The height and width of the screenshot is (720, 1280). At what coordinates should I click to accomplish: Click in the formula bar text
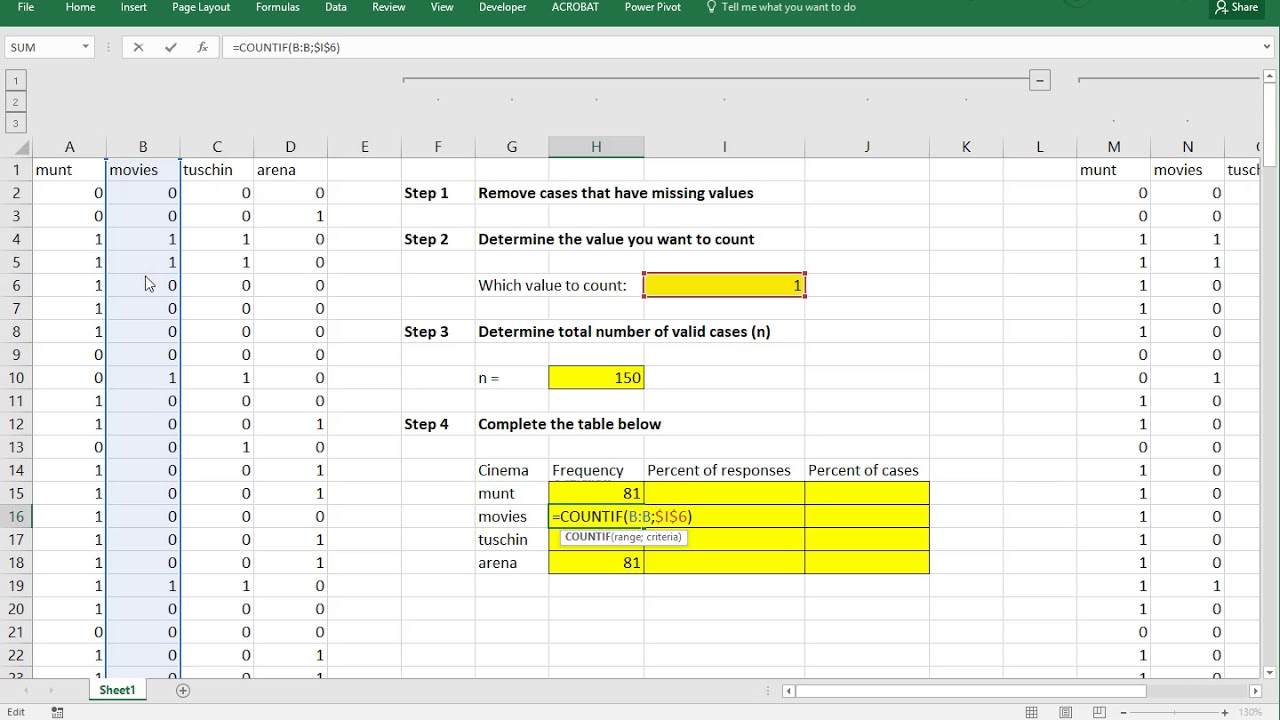click(286, 47)
